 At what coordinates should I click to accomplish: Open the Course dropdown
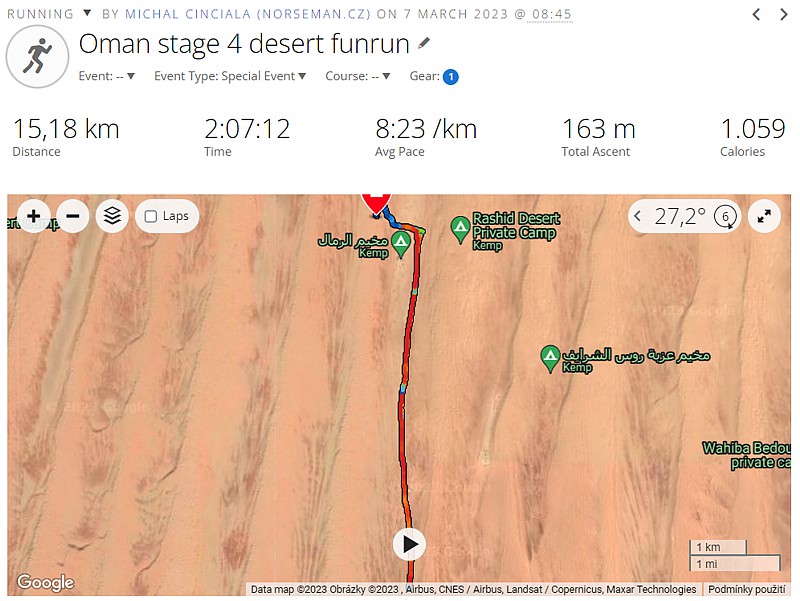click(358, 76)
